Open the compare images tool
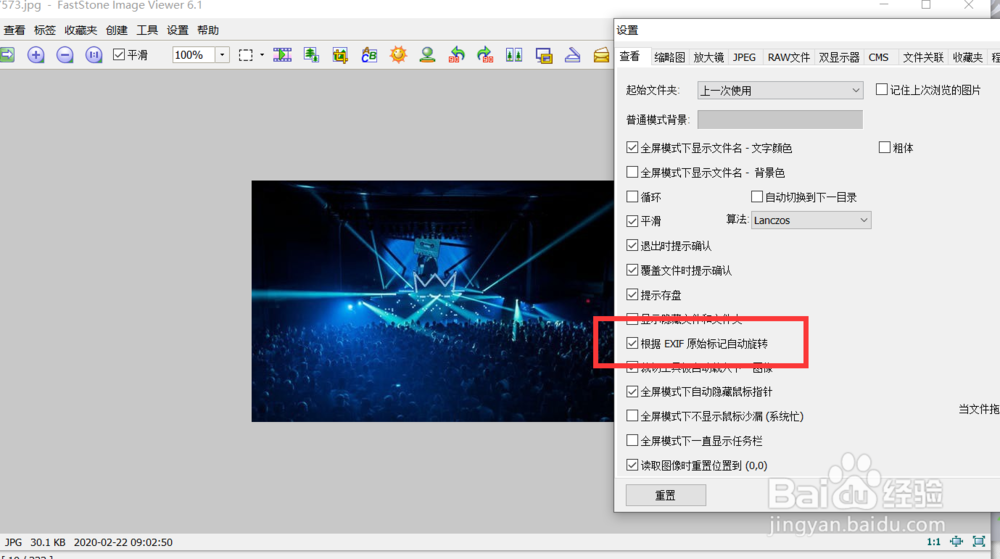Viewport: 1000px width, 559px height. (x=514, y=55)
